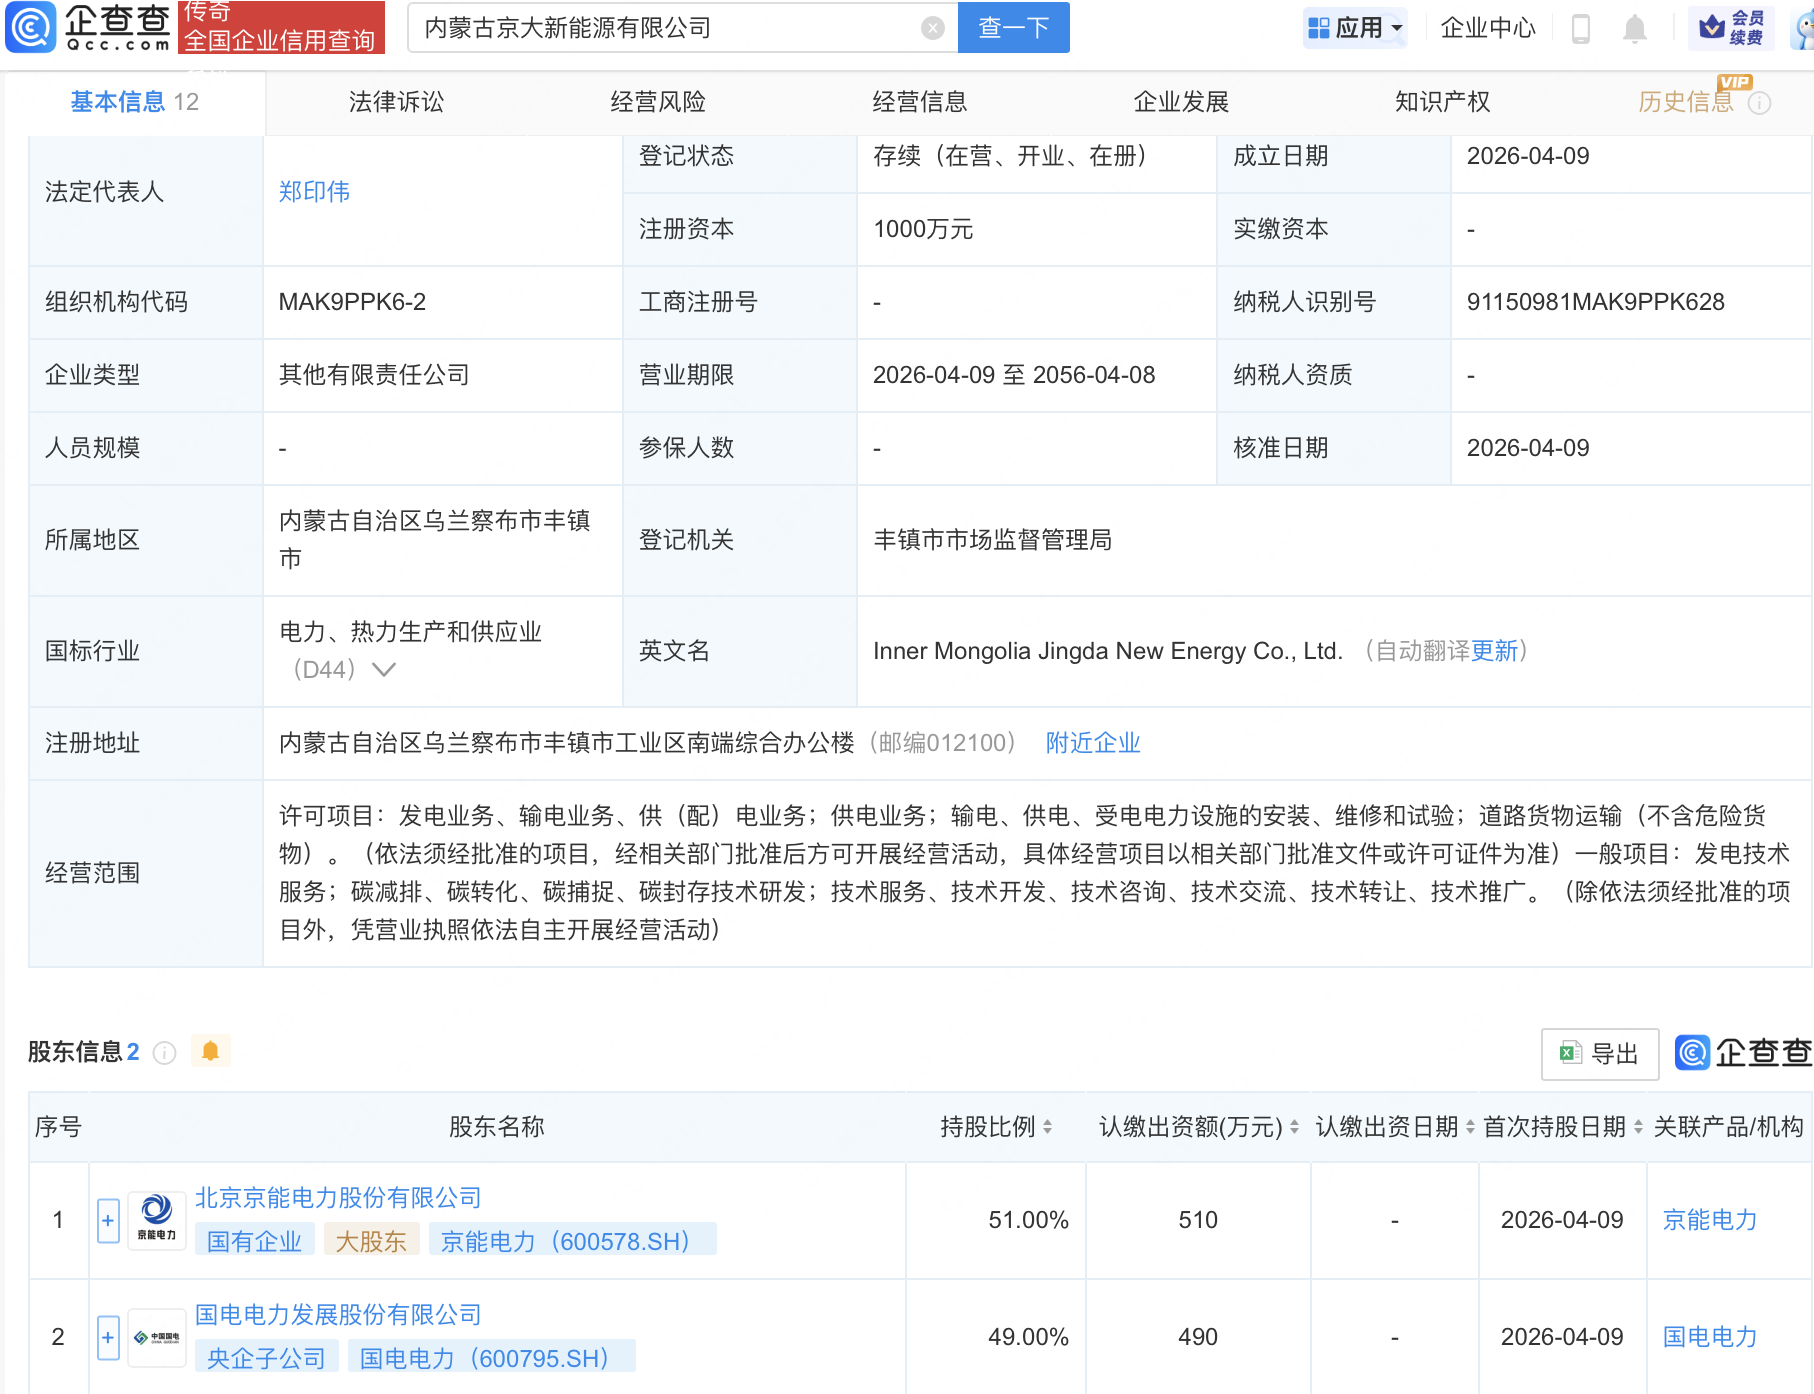Sort by 认缴出资额 column arrows
The image size is (1814, 1394).
(x=1294, y=1127)
